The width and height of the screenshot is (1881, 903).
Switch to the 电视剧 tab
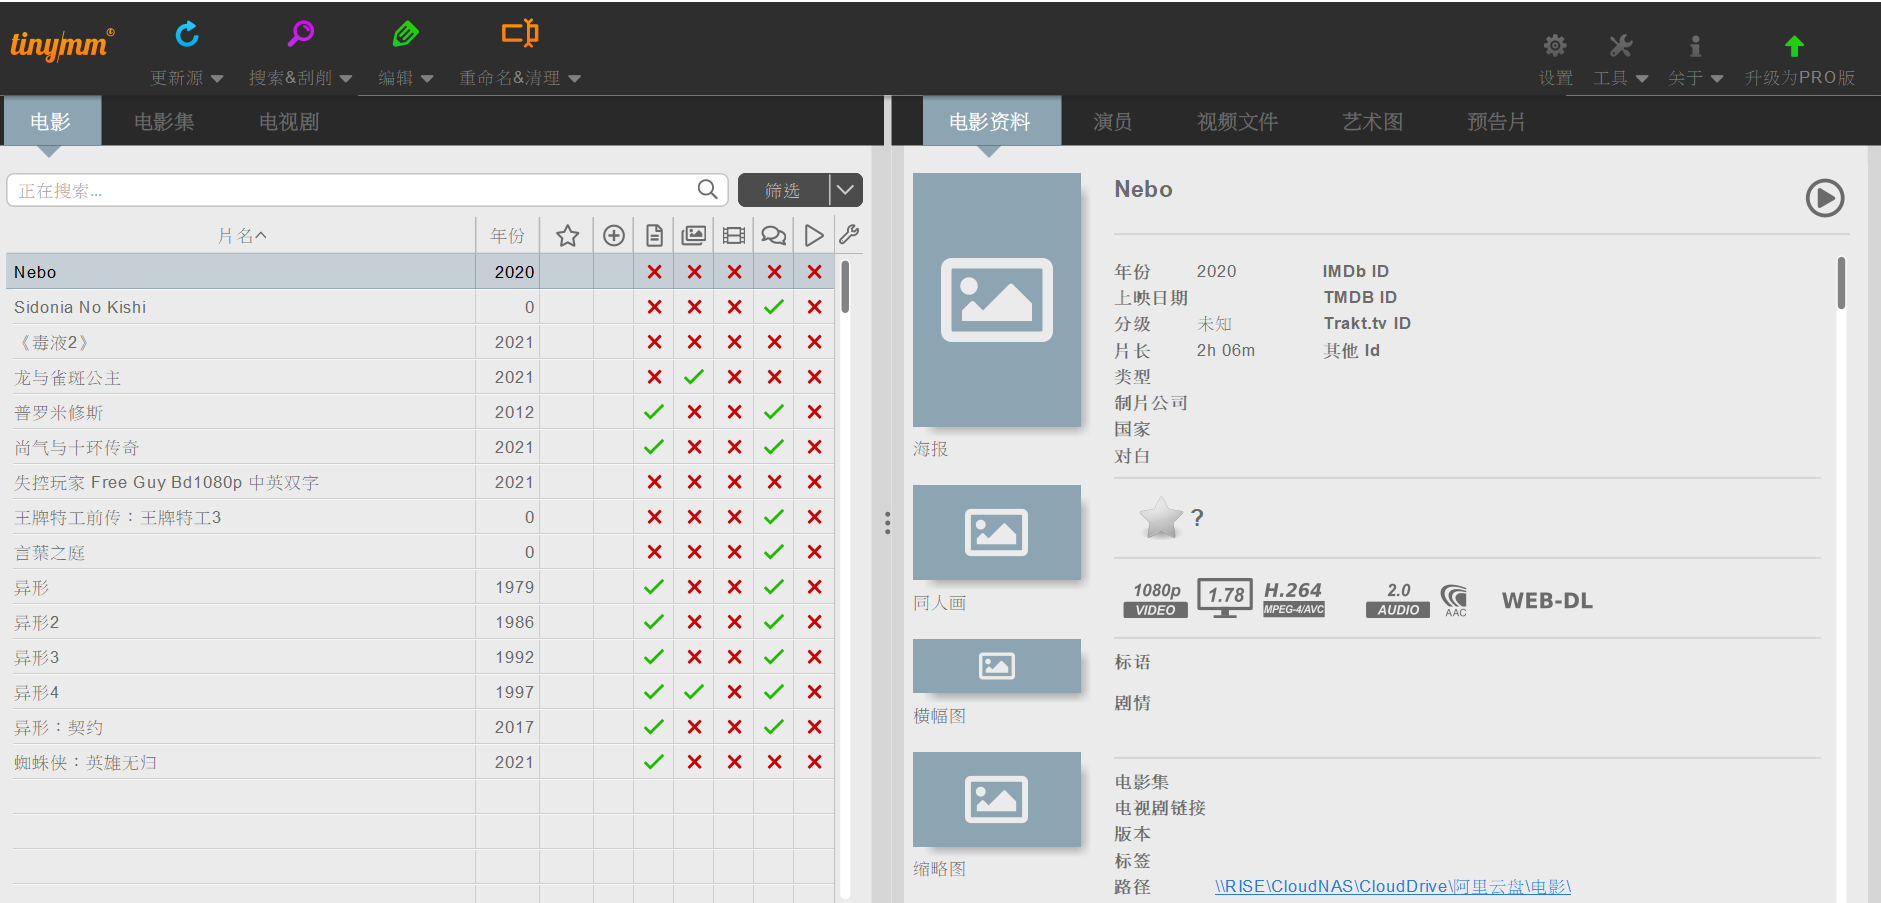click(x=287, y=121)
